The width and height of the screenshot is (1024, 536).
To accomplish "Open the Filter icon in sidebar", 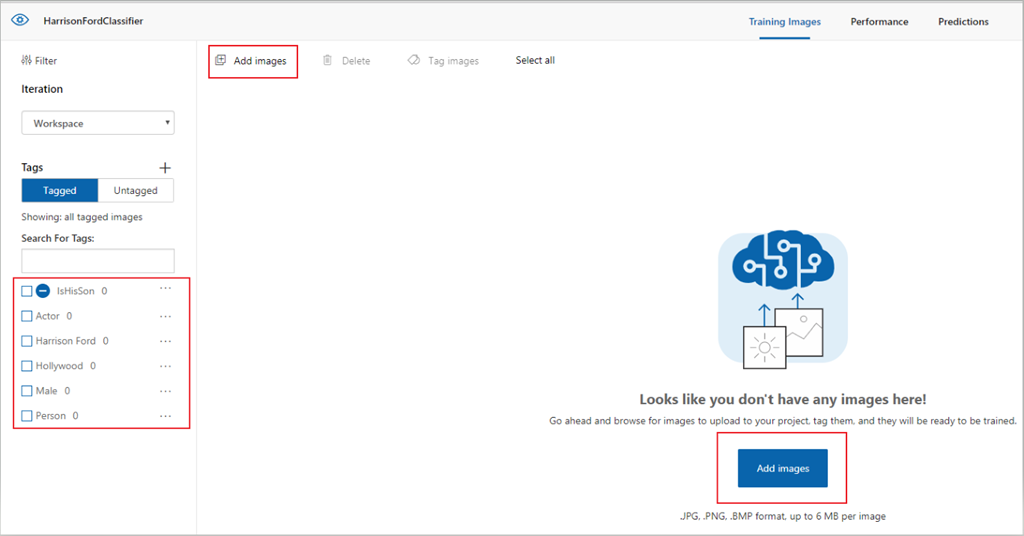I will point(27,61).
